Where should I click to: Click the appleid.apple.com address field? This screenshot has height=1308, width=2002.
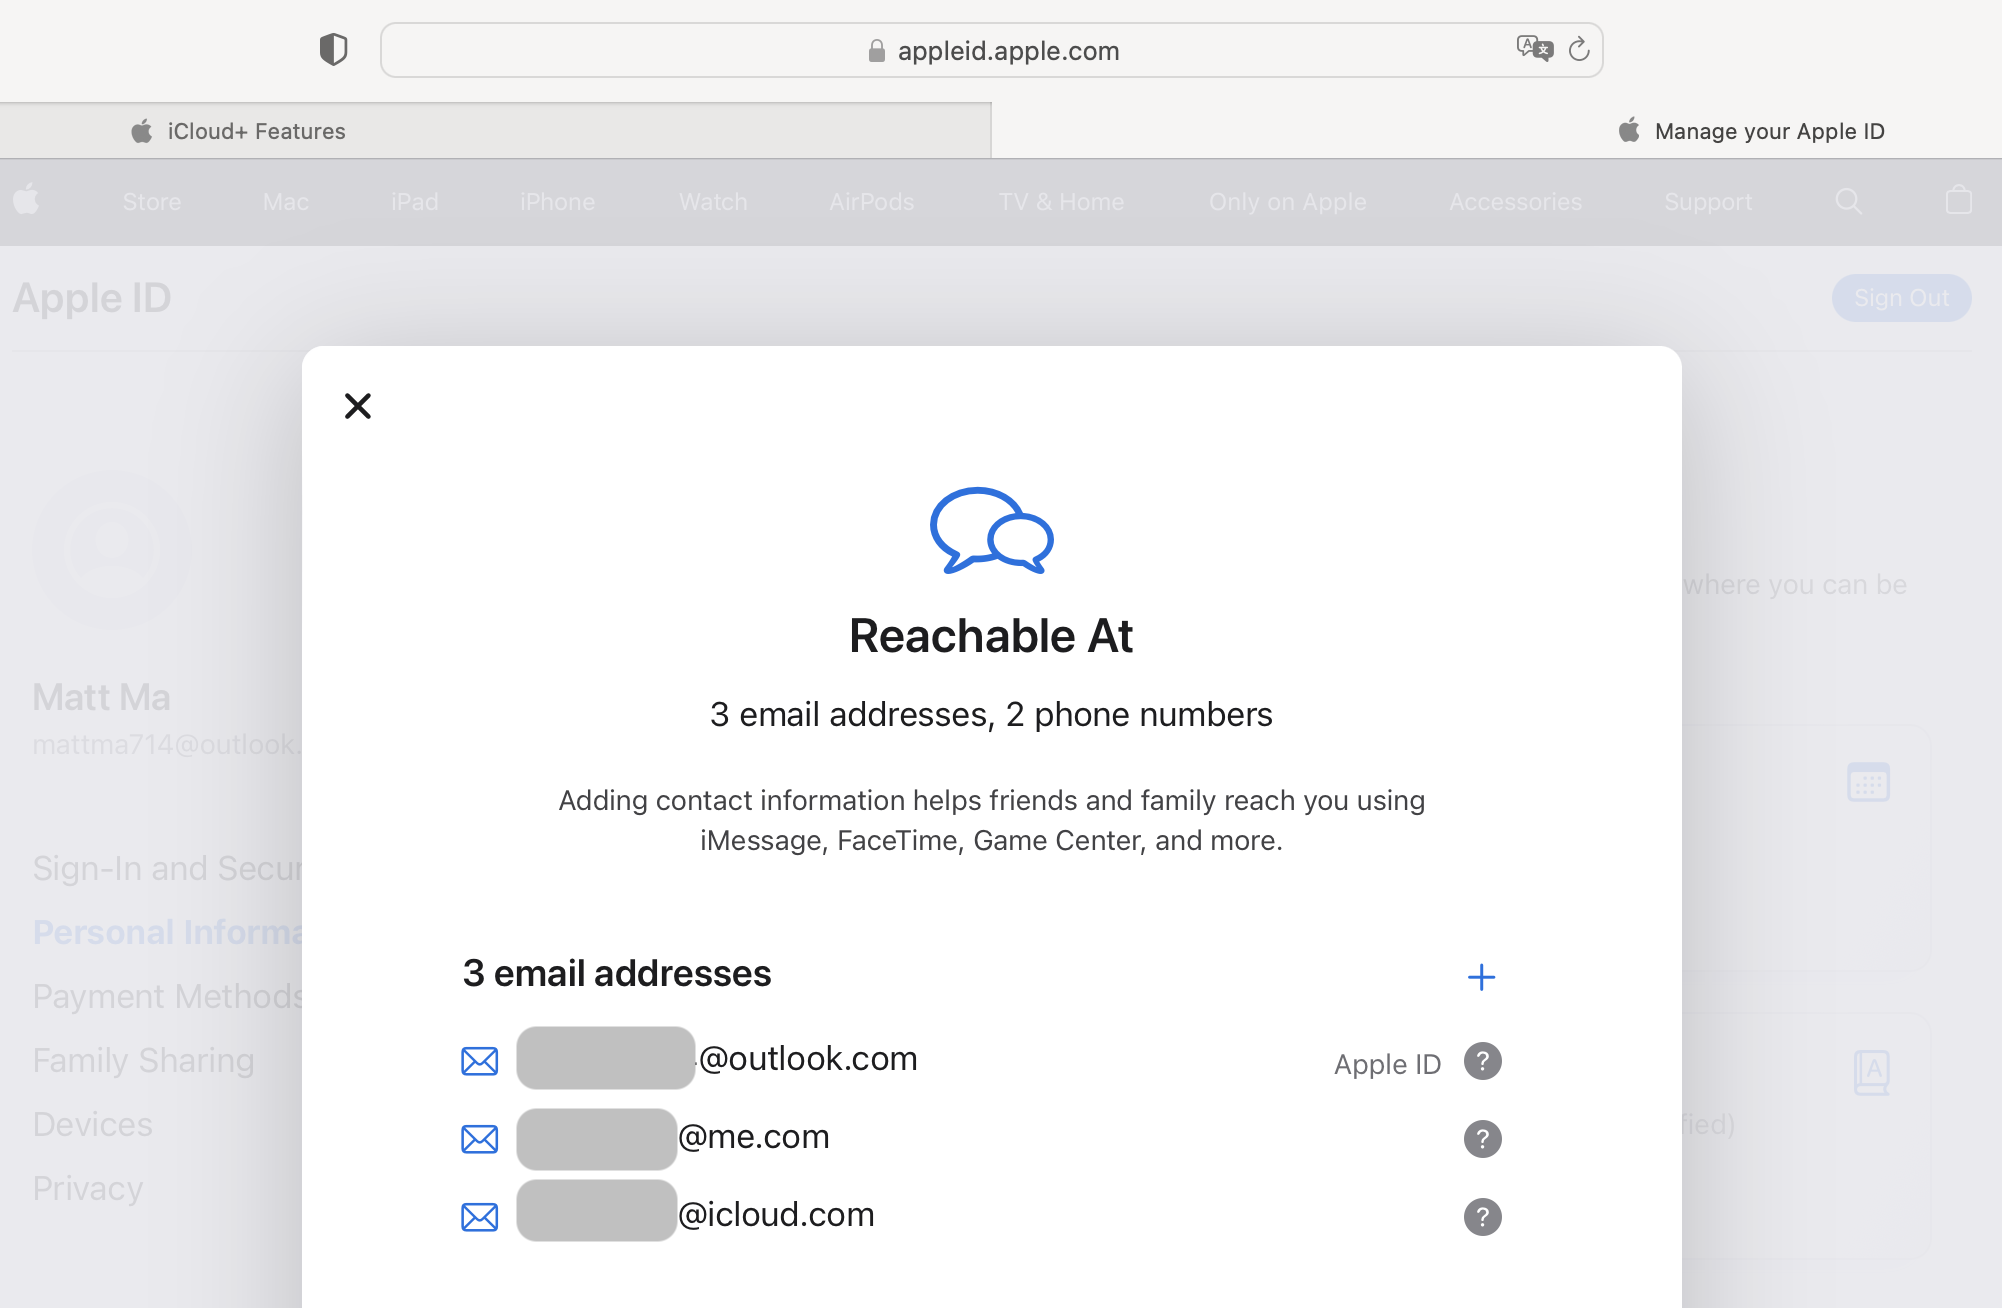click(x=991, y=50)
